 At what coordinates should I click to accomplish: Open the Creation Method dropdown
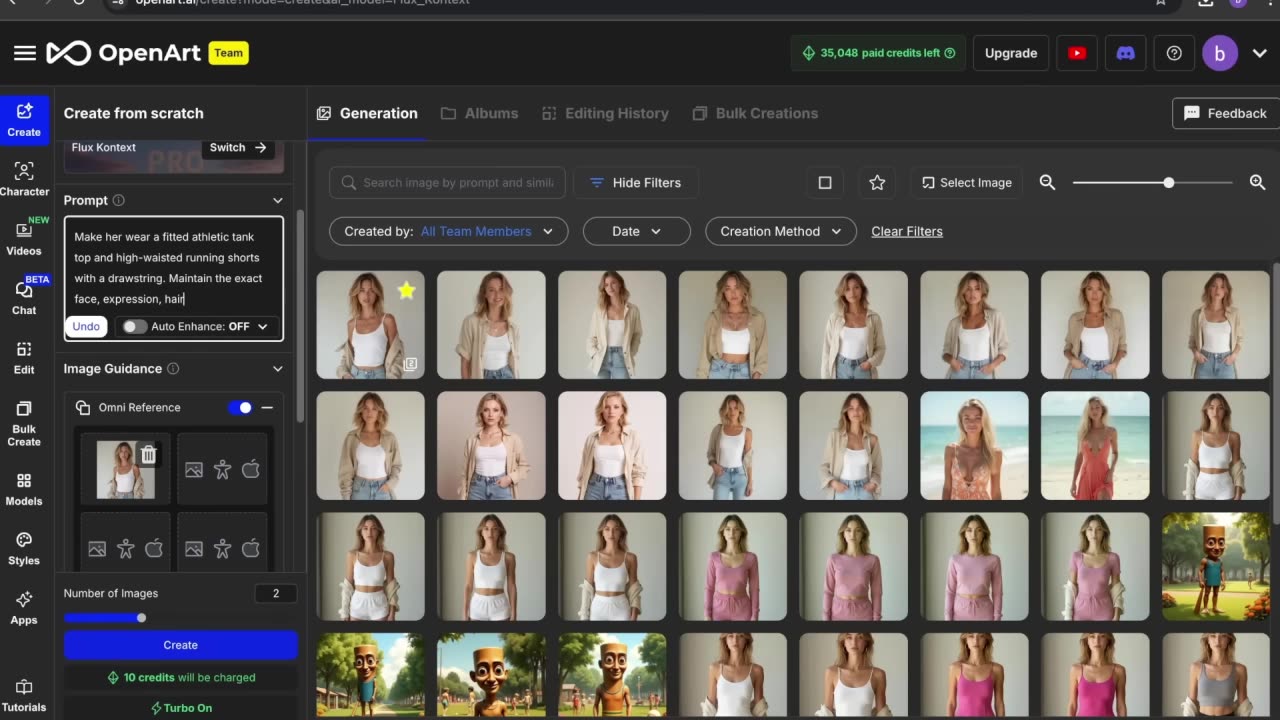pyautogui.click(x=781, y=231)
